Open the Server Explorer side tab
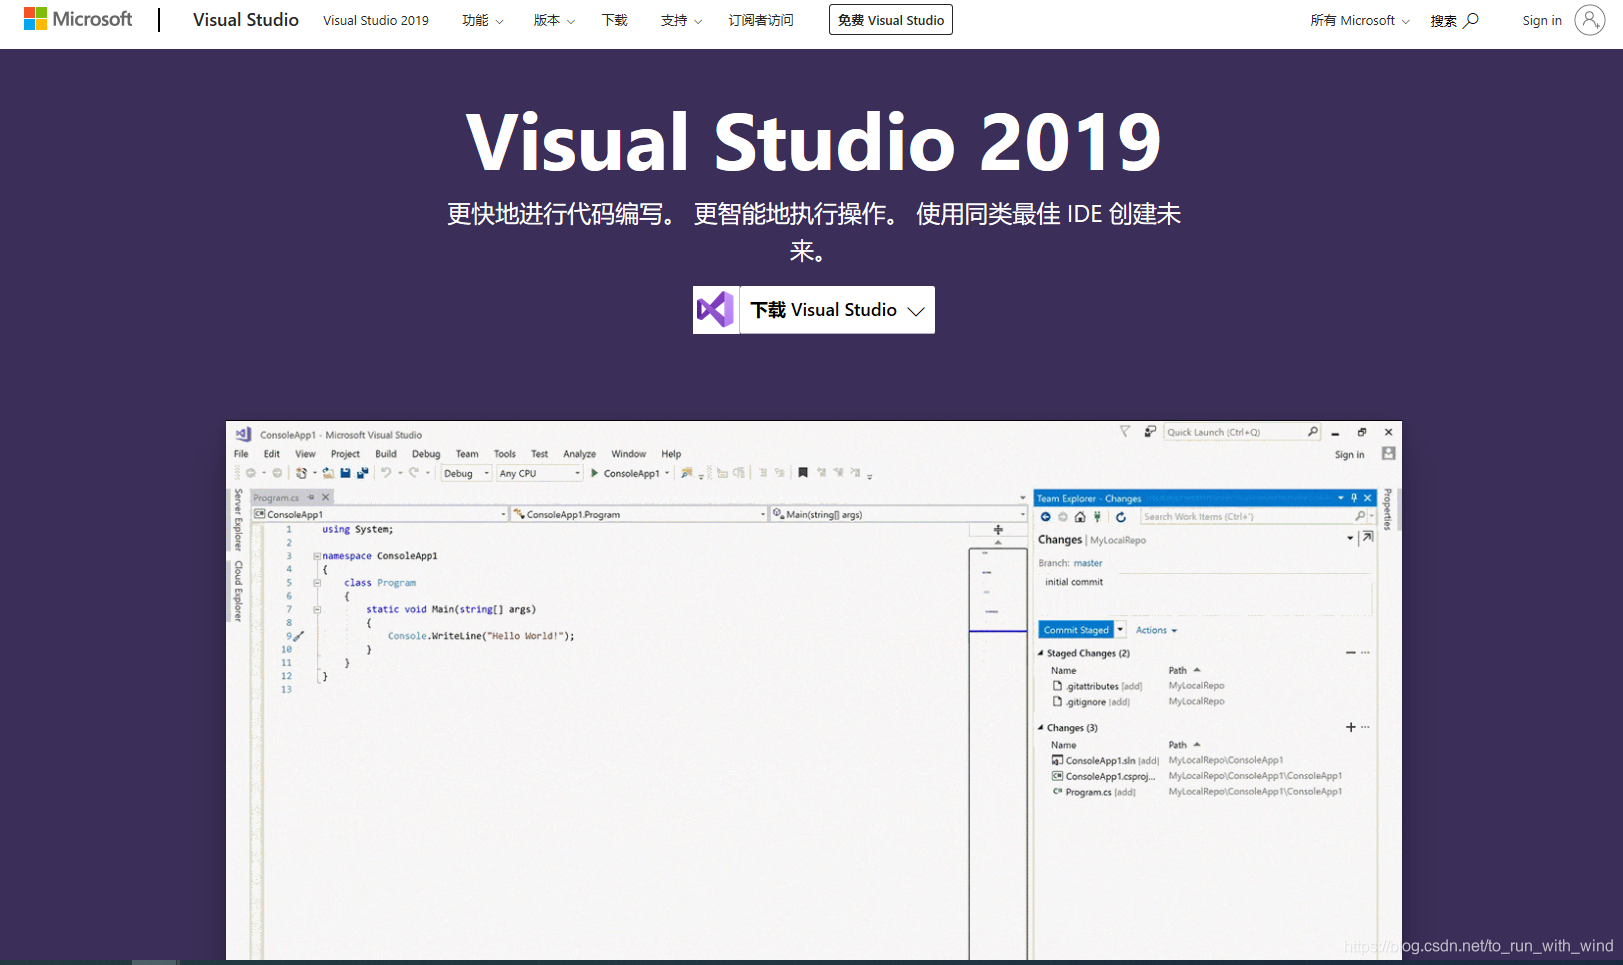 coord(238,520)
